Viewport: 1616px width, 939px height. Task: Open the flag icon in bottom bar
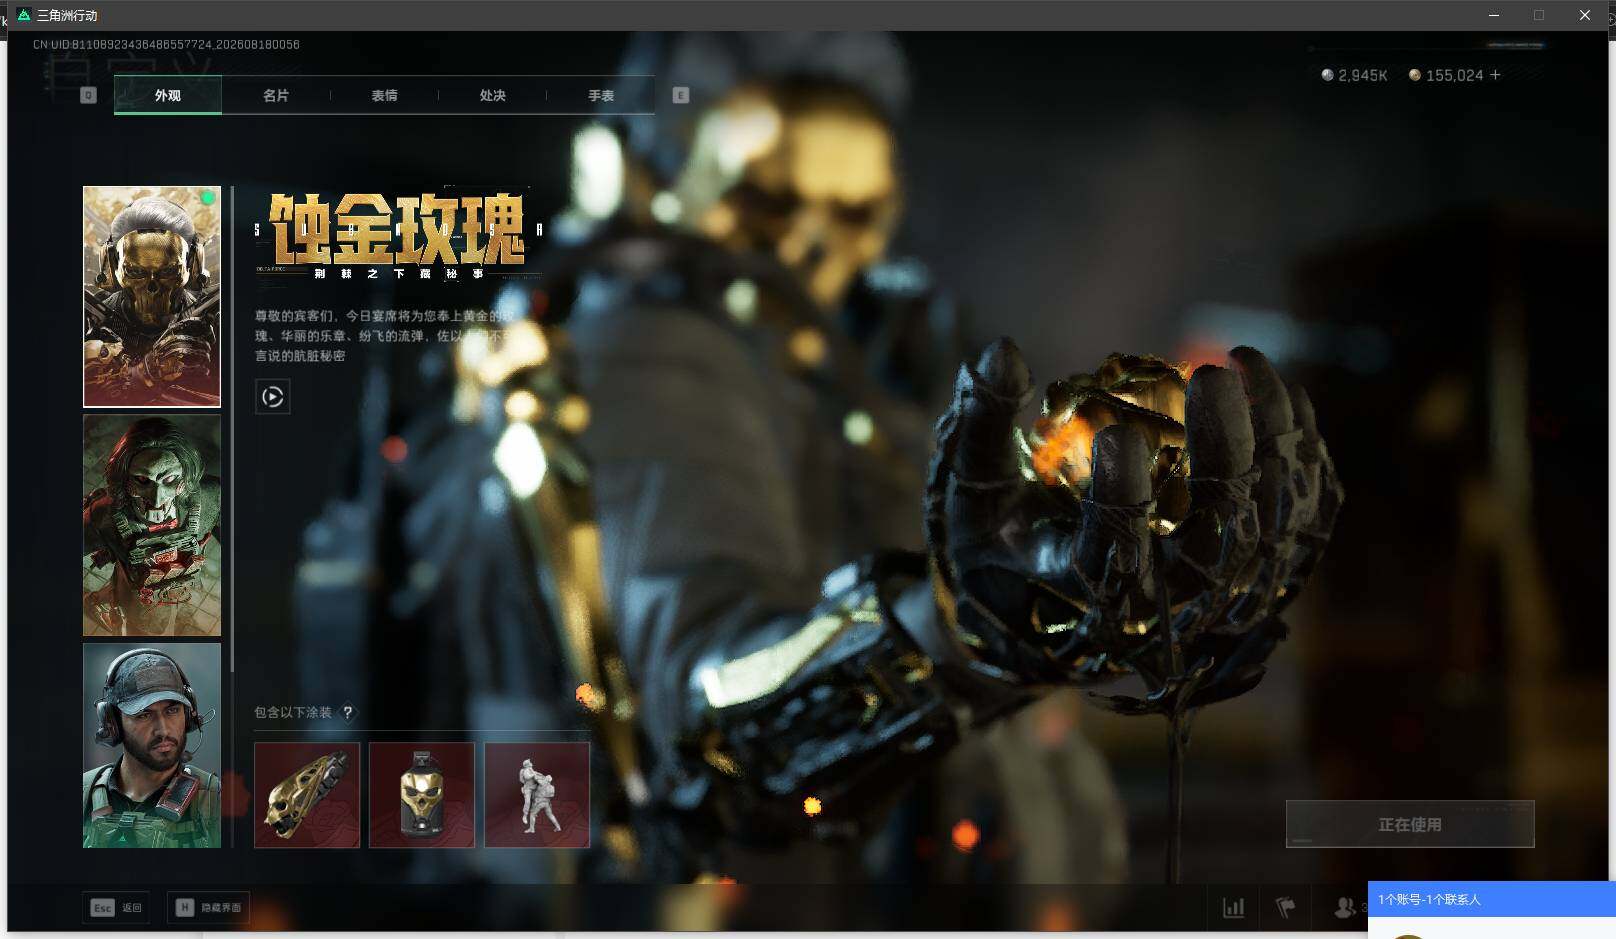[1286, 907]
